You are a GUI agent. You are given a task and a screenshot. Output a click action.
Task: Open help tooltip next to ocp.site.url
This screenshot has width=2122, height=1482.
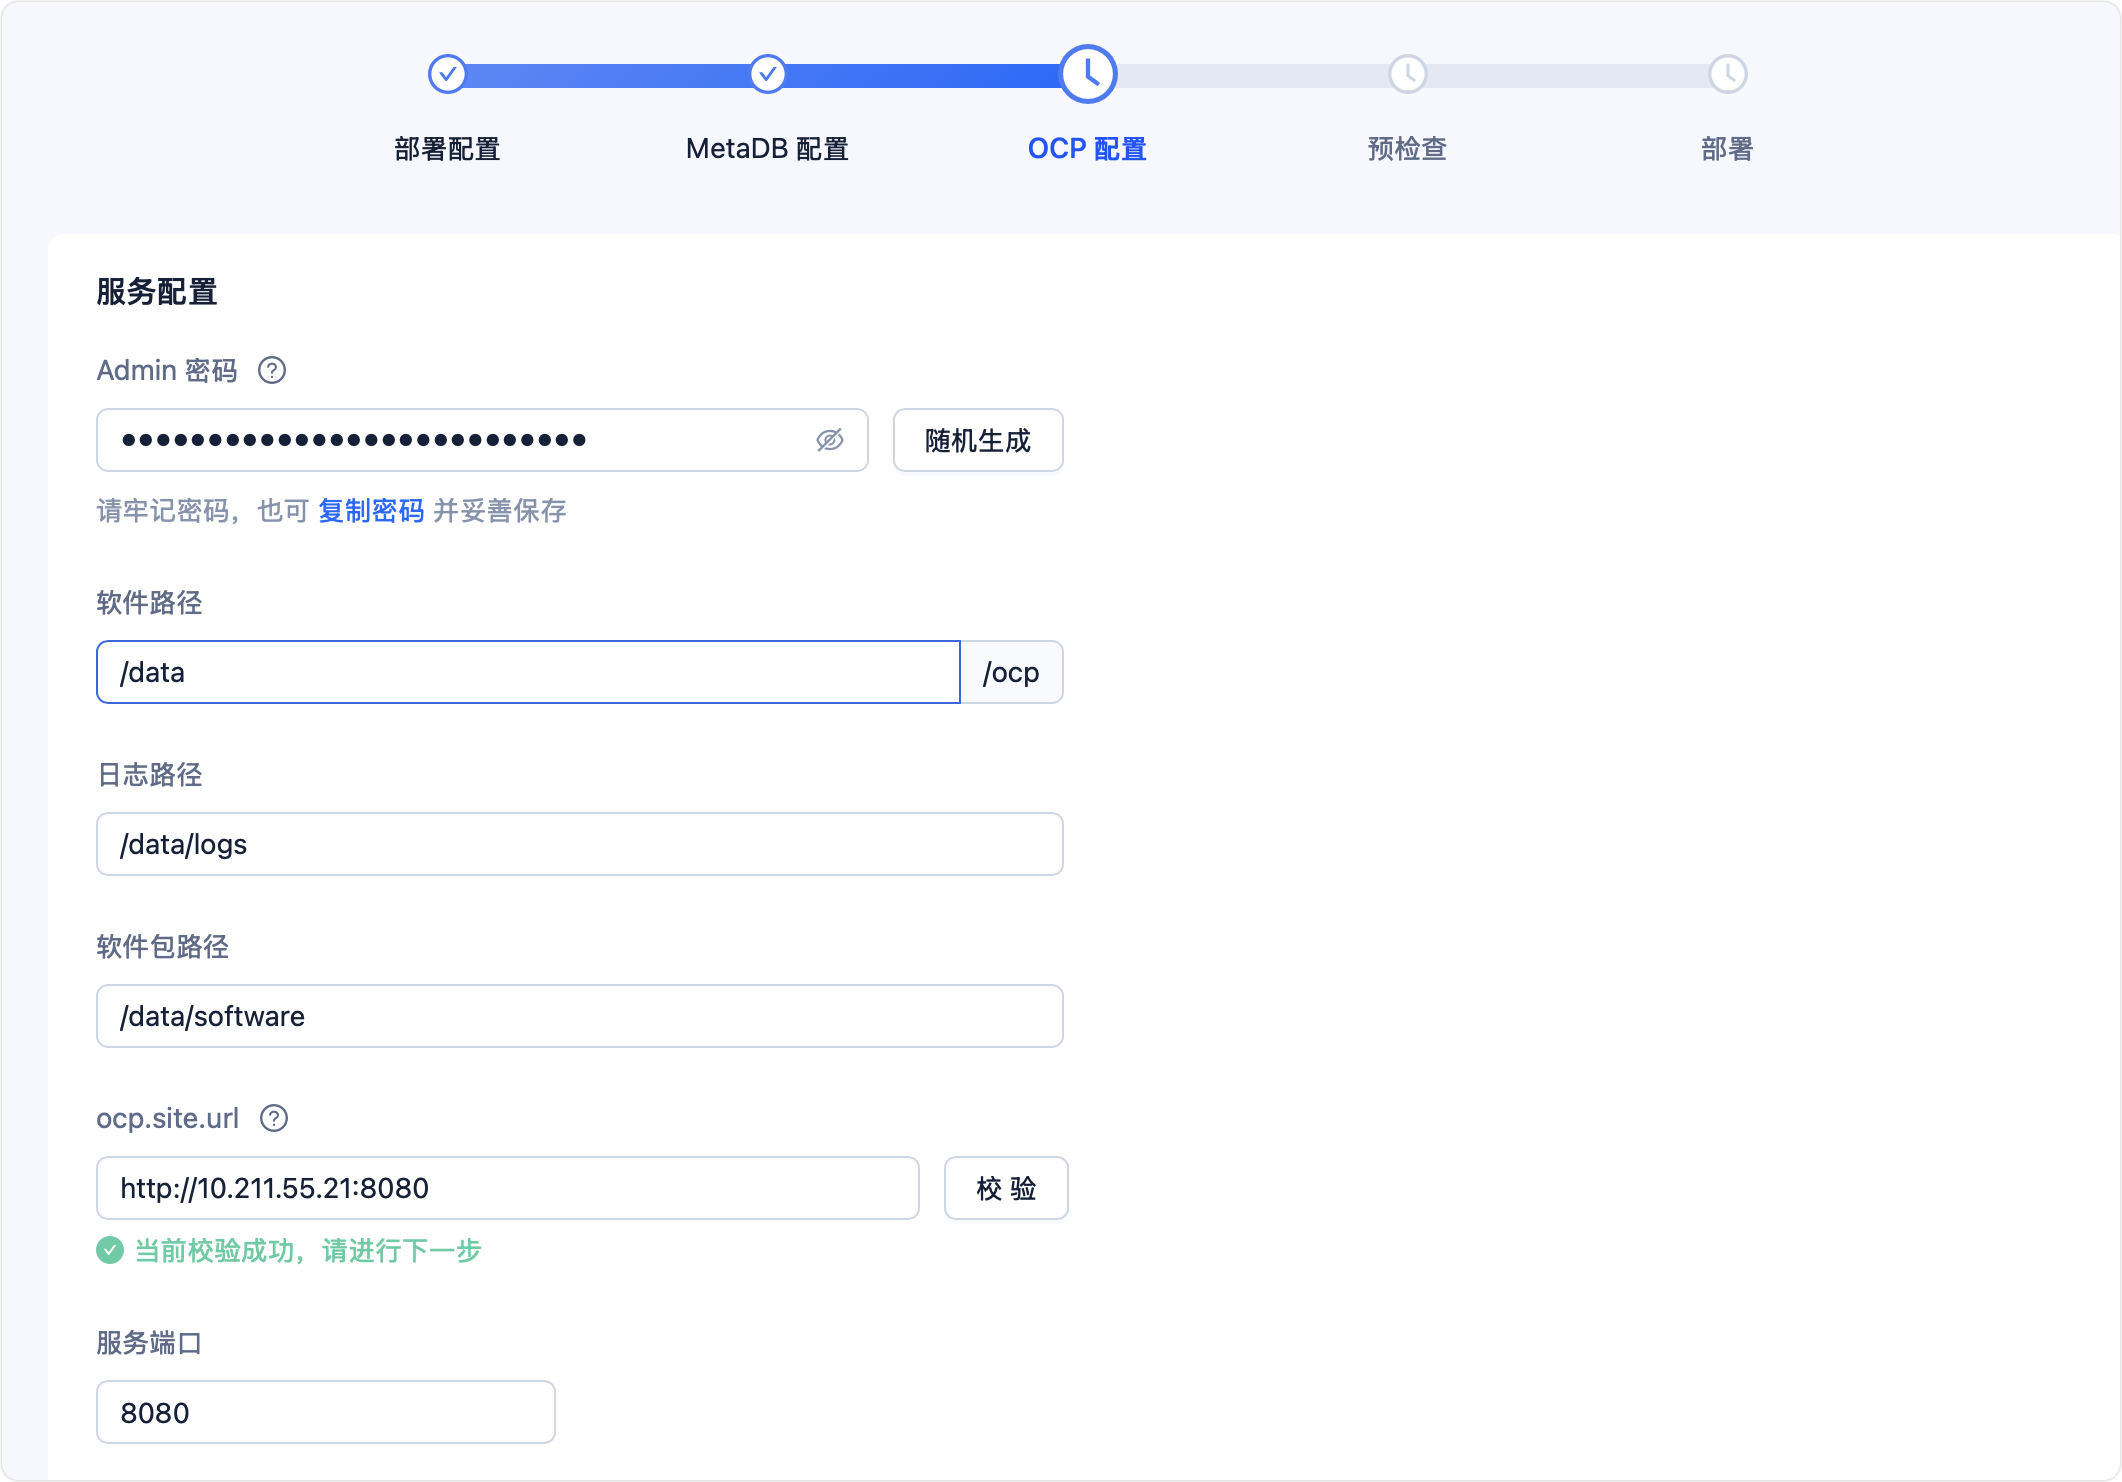(x=272, y=1119)
